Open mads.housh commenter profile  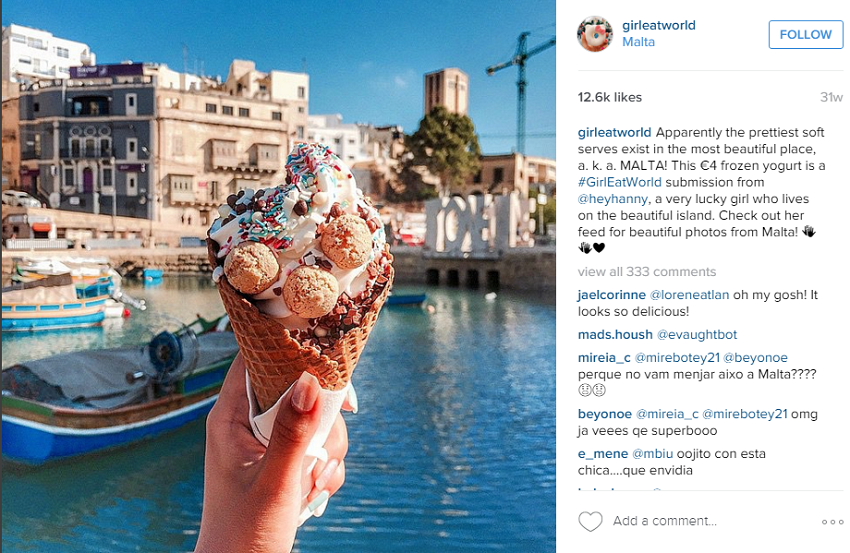(615, 335)
